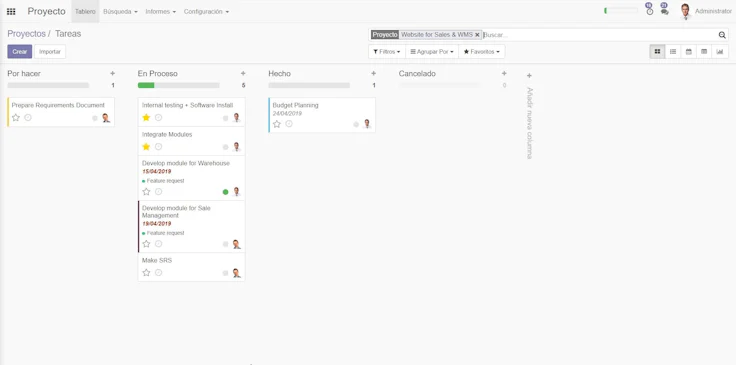Image resolution: width=736 pixels, height=365 pixels.
Task: Click assignee avatar on Integrate Modules card
Action: point(236,147)
